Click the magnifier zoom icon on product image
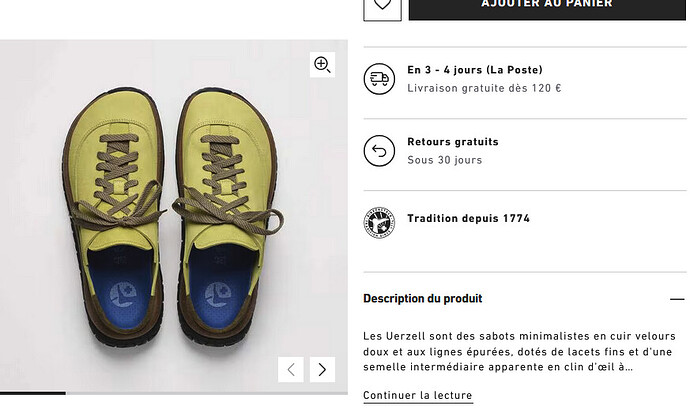The width and height of the screenshot is (690, 413). tap(322, 65)
